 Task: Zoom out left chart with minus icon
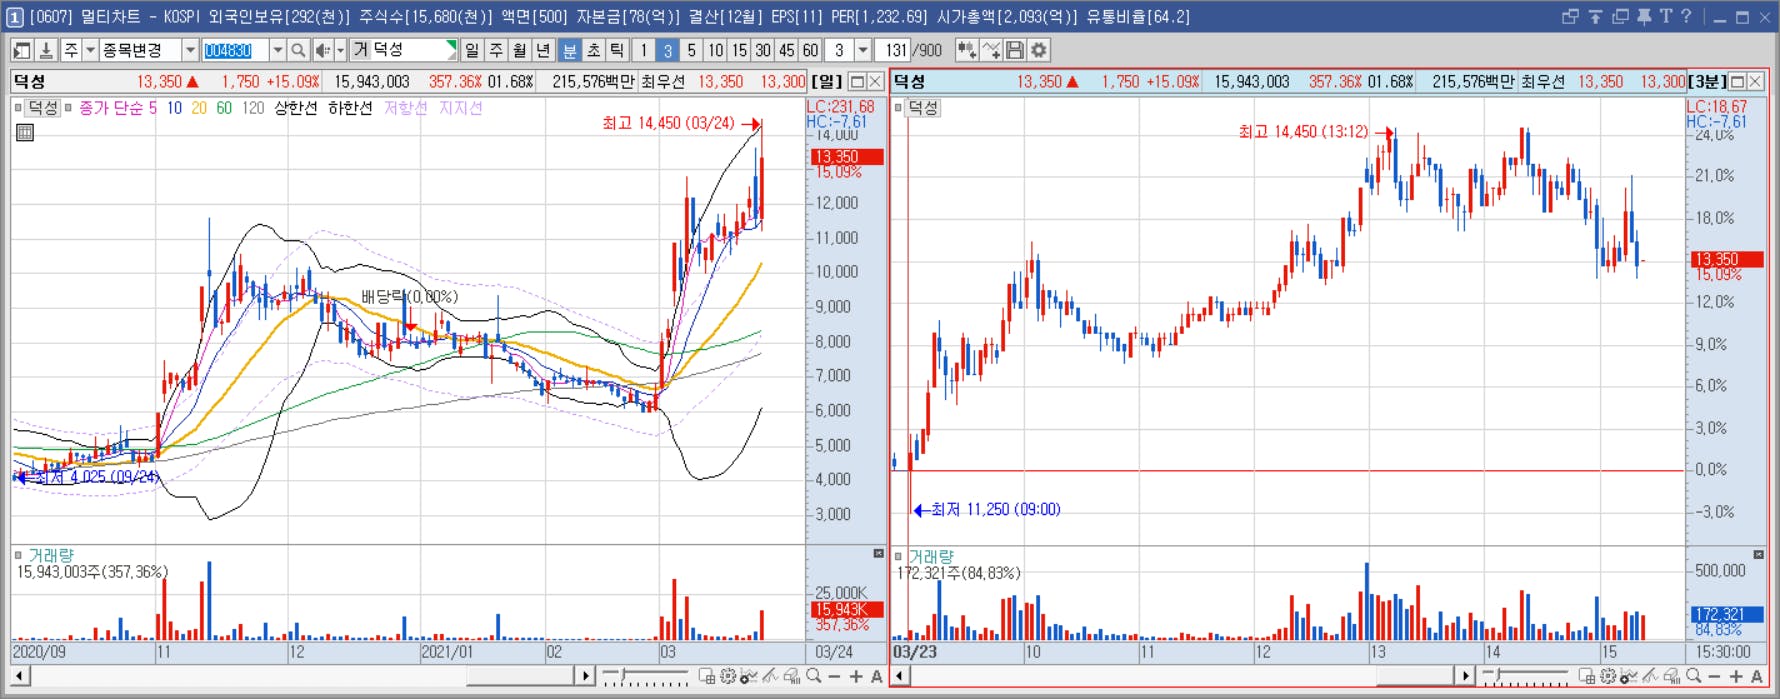[835, 676]
